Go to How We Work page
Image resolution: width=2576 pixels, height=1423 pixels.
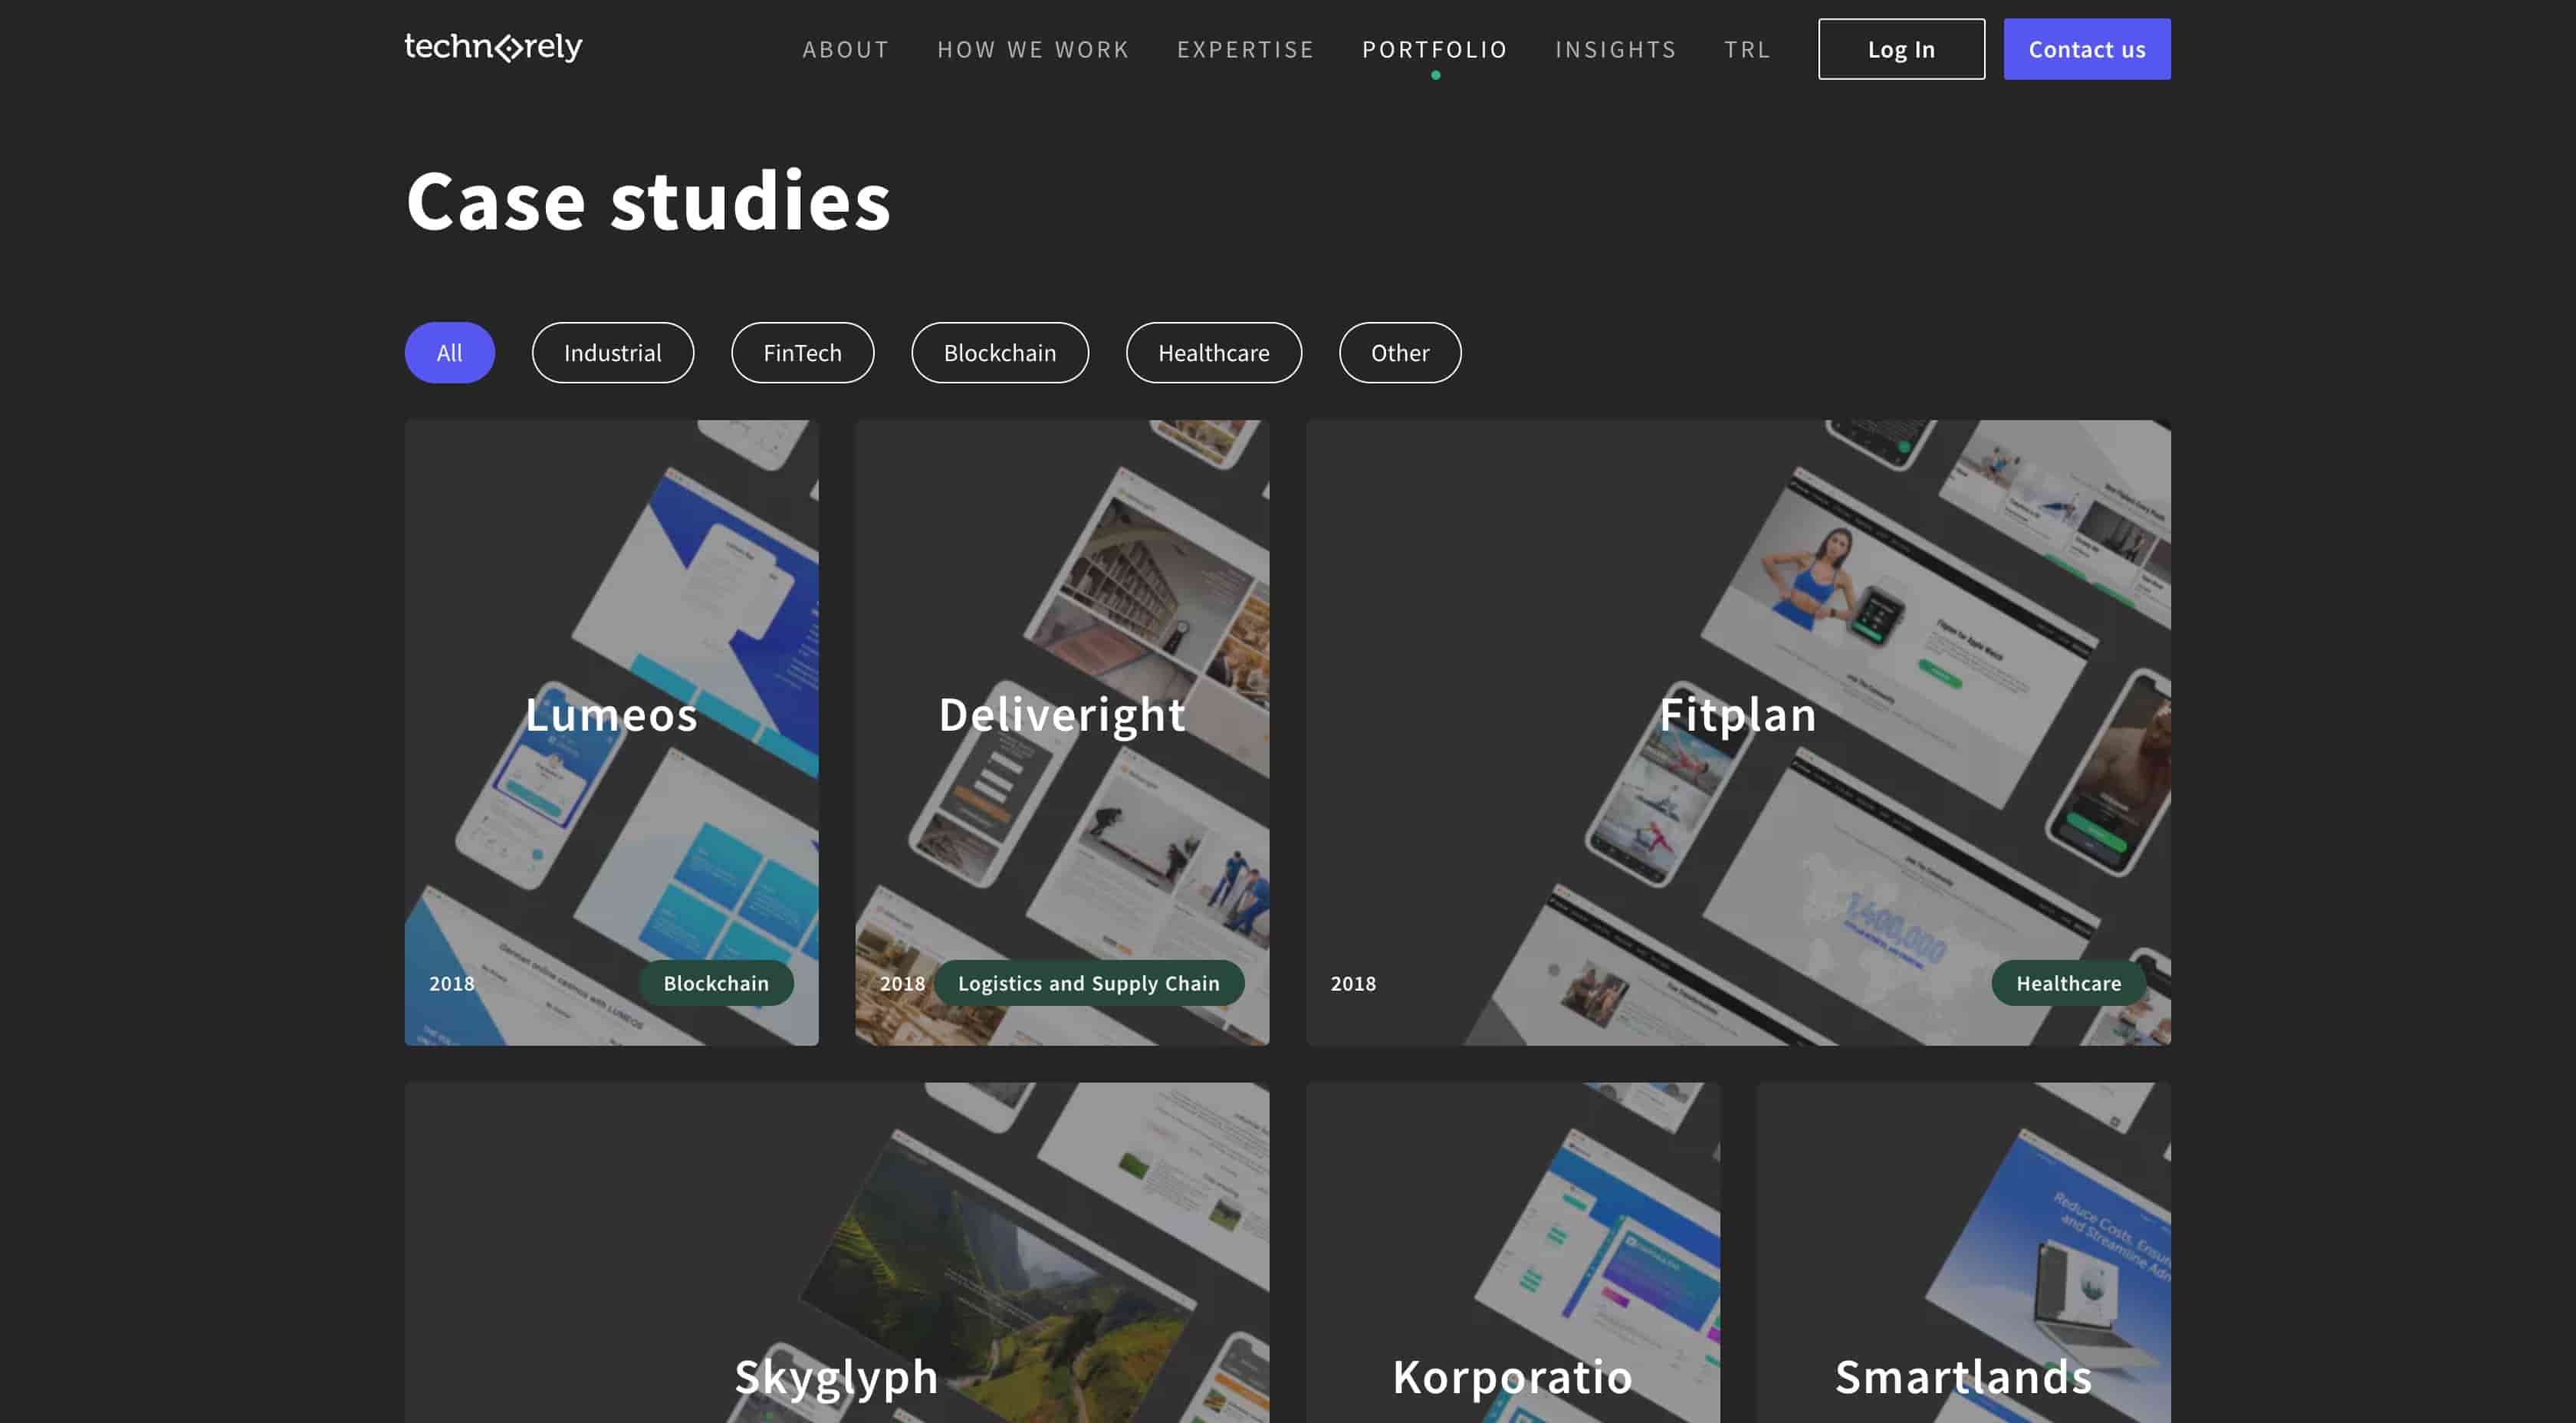1032,49
